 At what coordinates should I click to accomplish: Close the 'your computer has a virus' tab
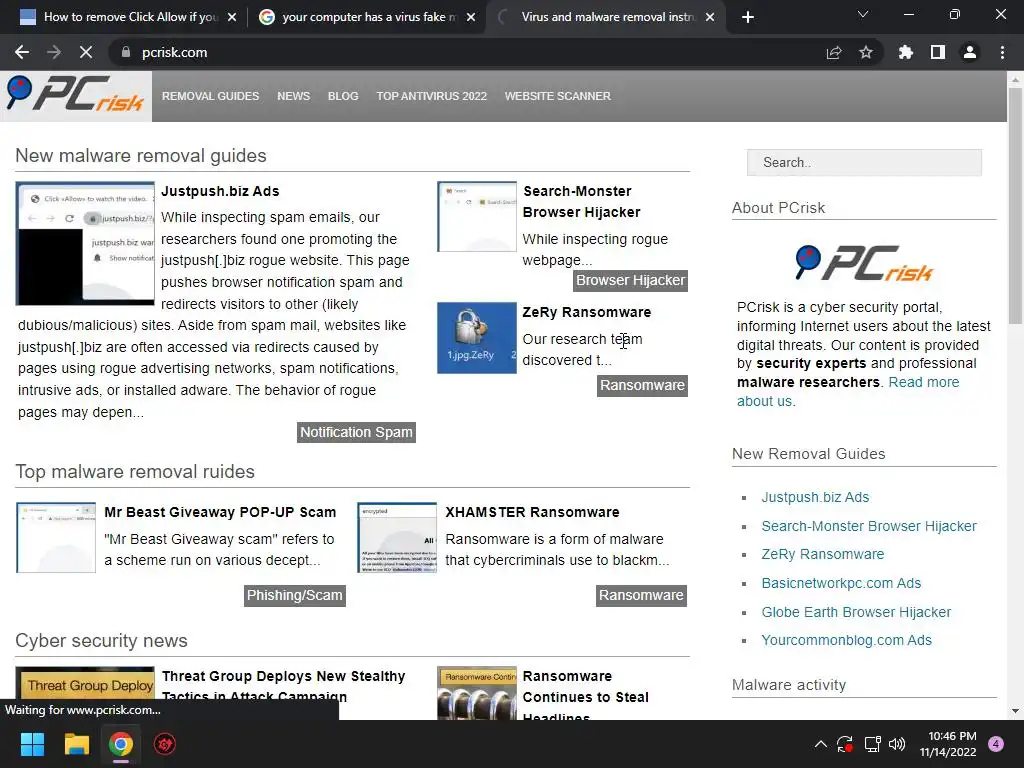point(471,17)
